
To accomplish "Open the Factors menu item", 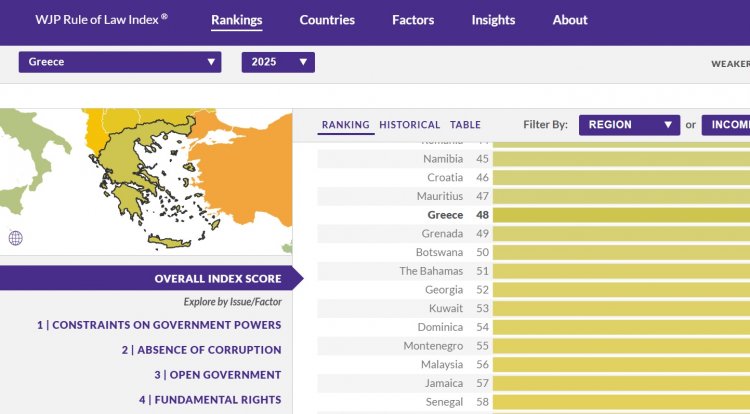I will [413, 20].
